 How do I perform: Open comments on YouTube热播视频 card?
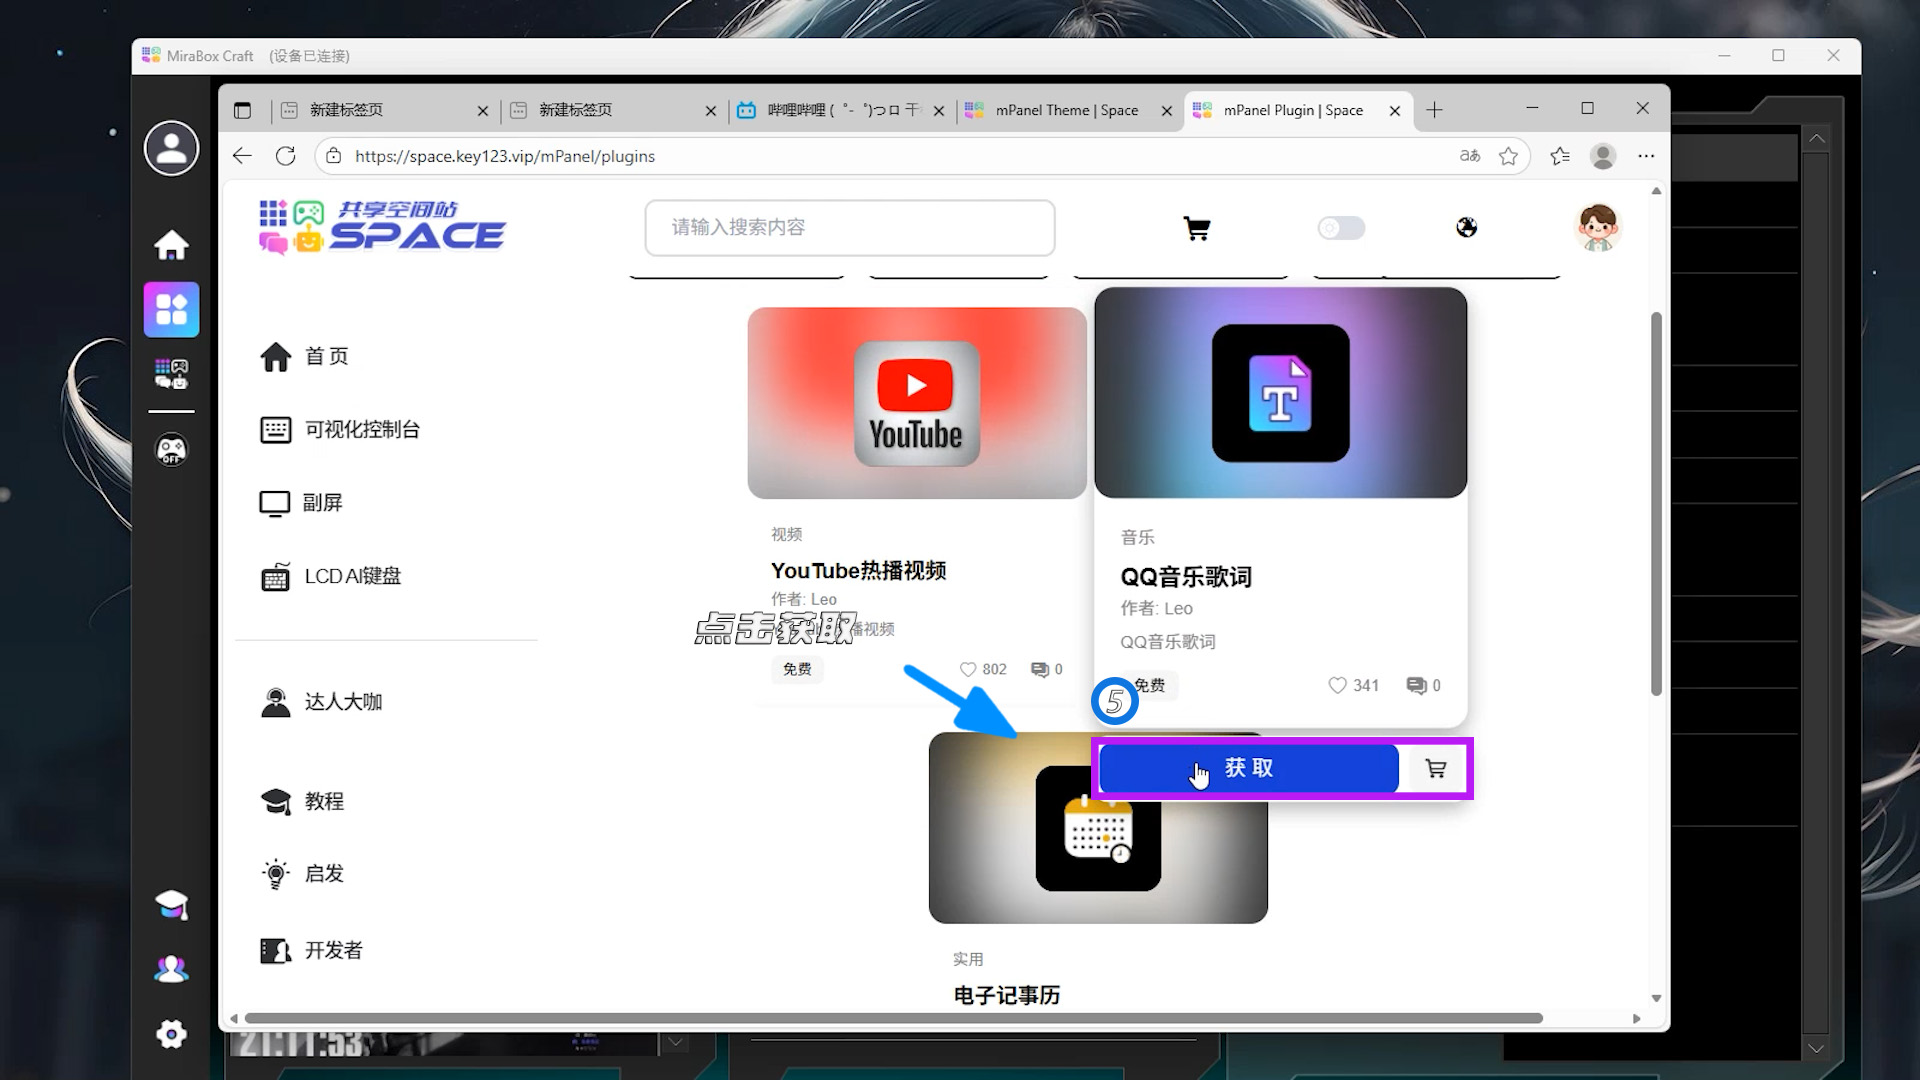click(x=1040, y=669)
